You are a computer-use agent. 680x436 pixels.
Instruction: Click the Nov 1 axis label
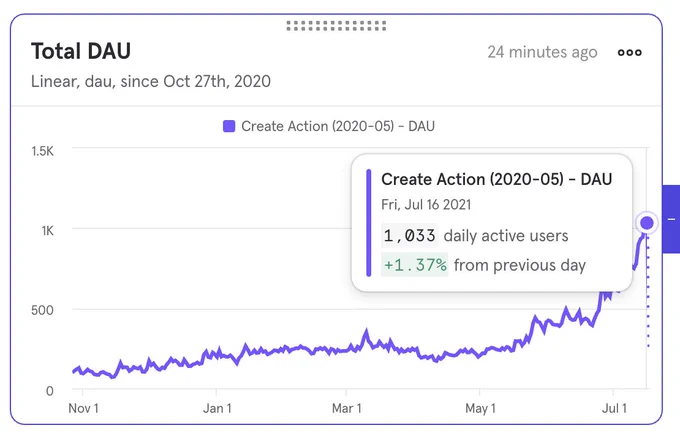tap(83, 408)
